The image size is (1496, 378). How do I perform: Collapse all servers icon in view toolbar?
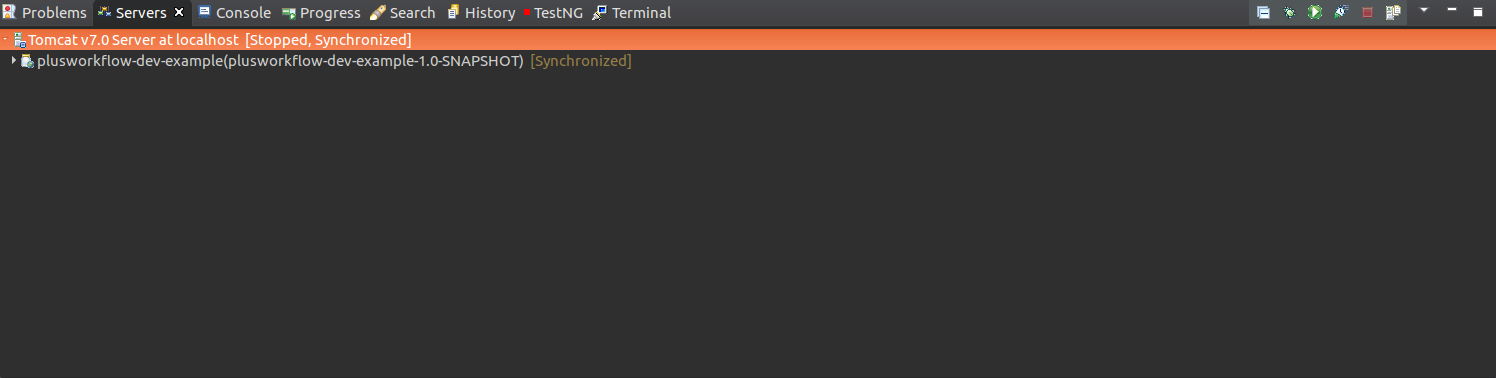pyautogui.click(x=1263, y=12)
